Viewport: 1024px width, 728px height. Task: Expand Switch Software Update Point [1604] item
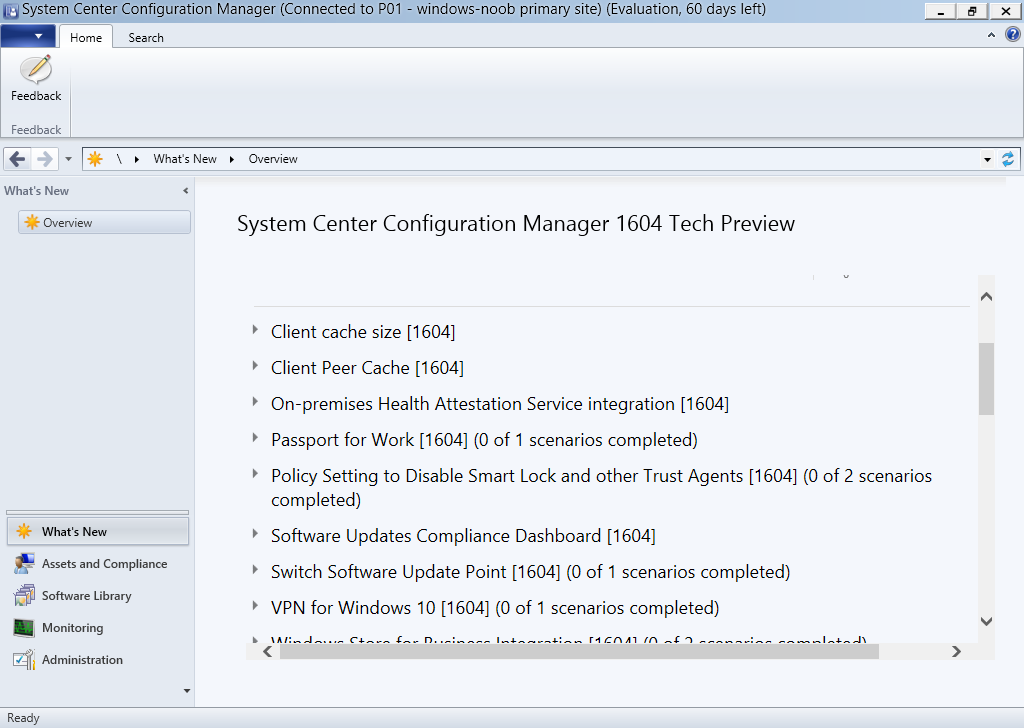point(255,569)
